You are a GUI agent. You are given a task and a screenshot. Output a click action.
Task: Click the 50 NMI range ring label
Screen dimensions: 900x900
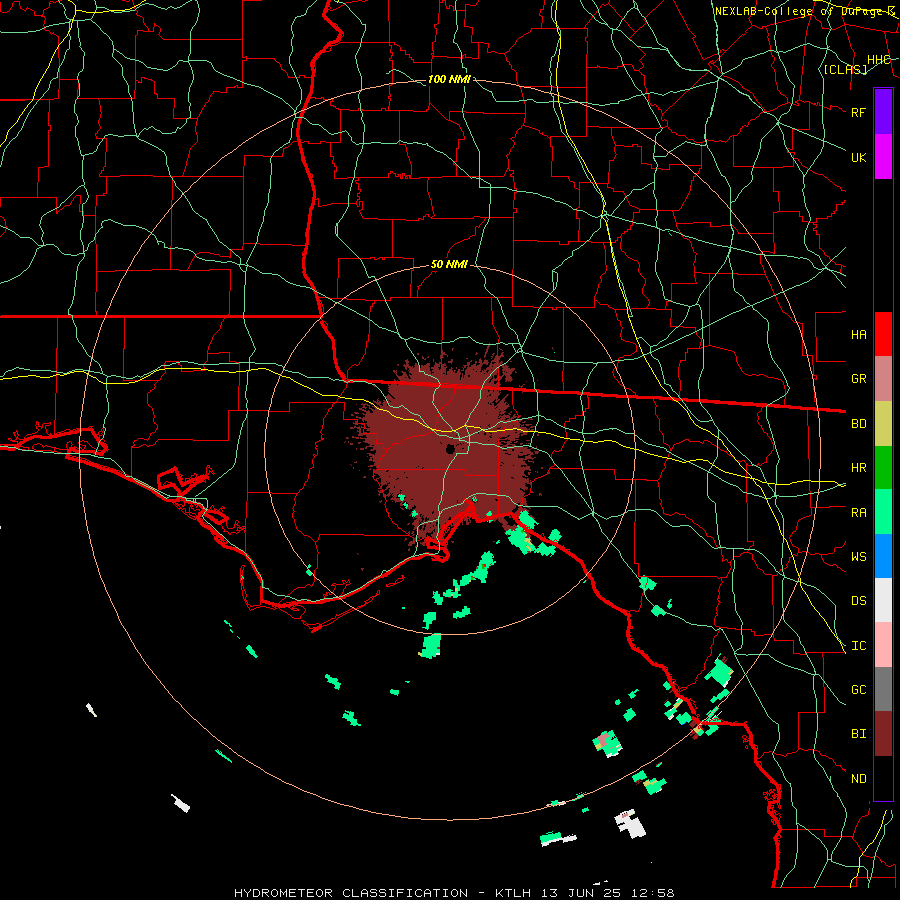tap(449, 265)
